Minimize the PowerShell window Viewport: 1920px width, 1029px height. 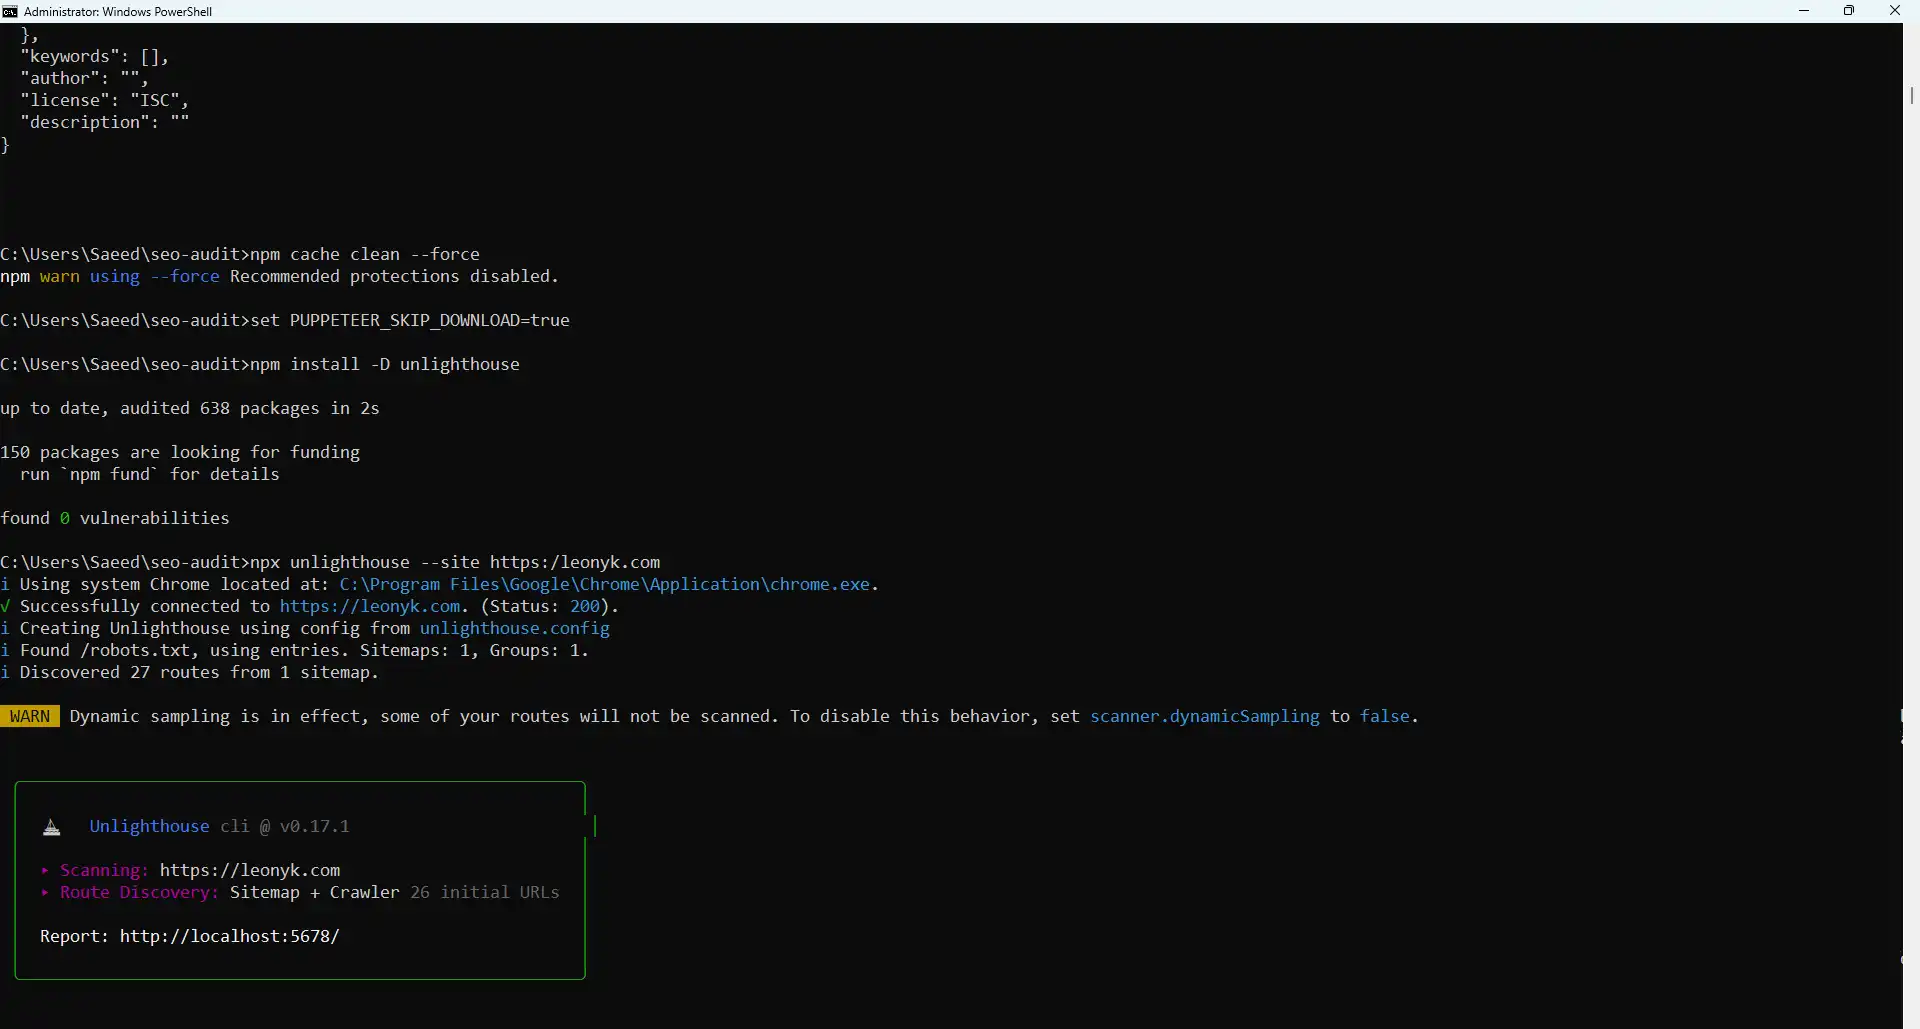1804,11
